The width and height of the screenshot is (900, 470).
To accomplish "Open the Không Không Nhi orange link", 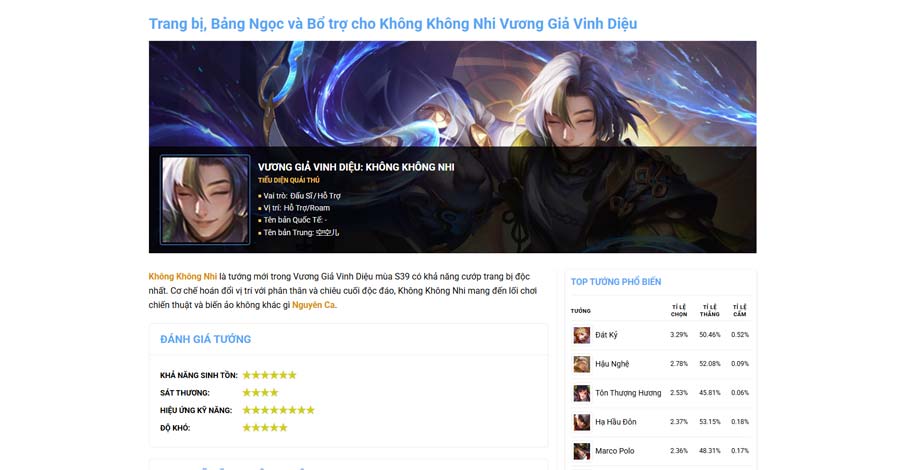I will pyautogui.click(x=183, y=277).
